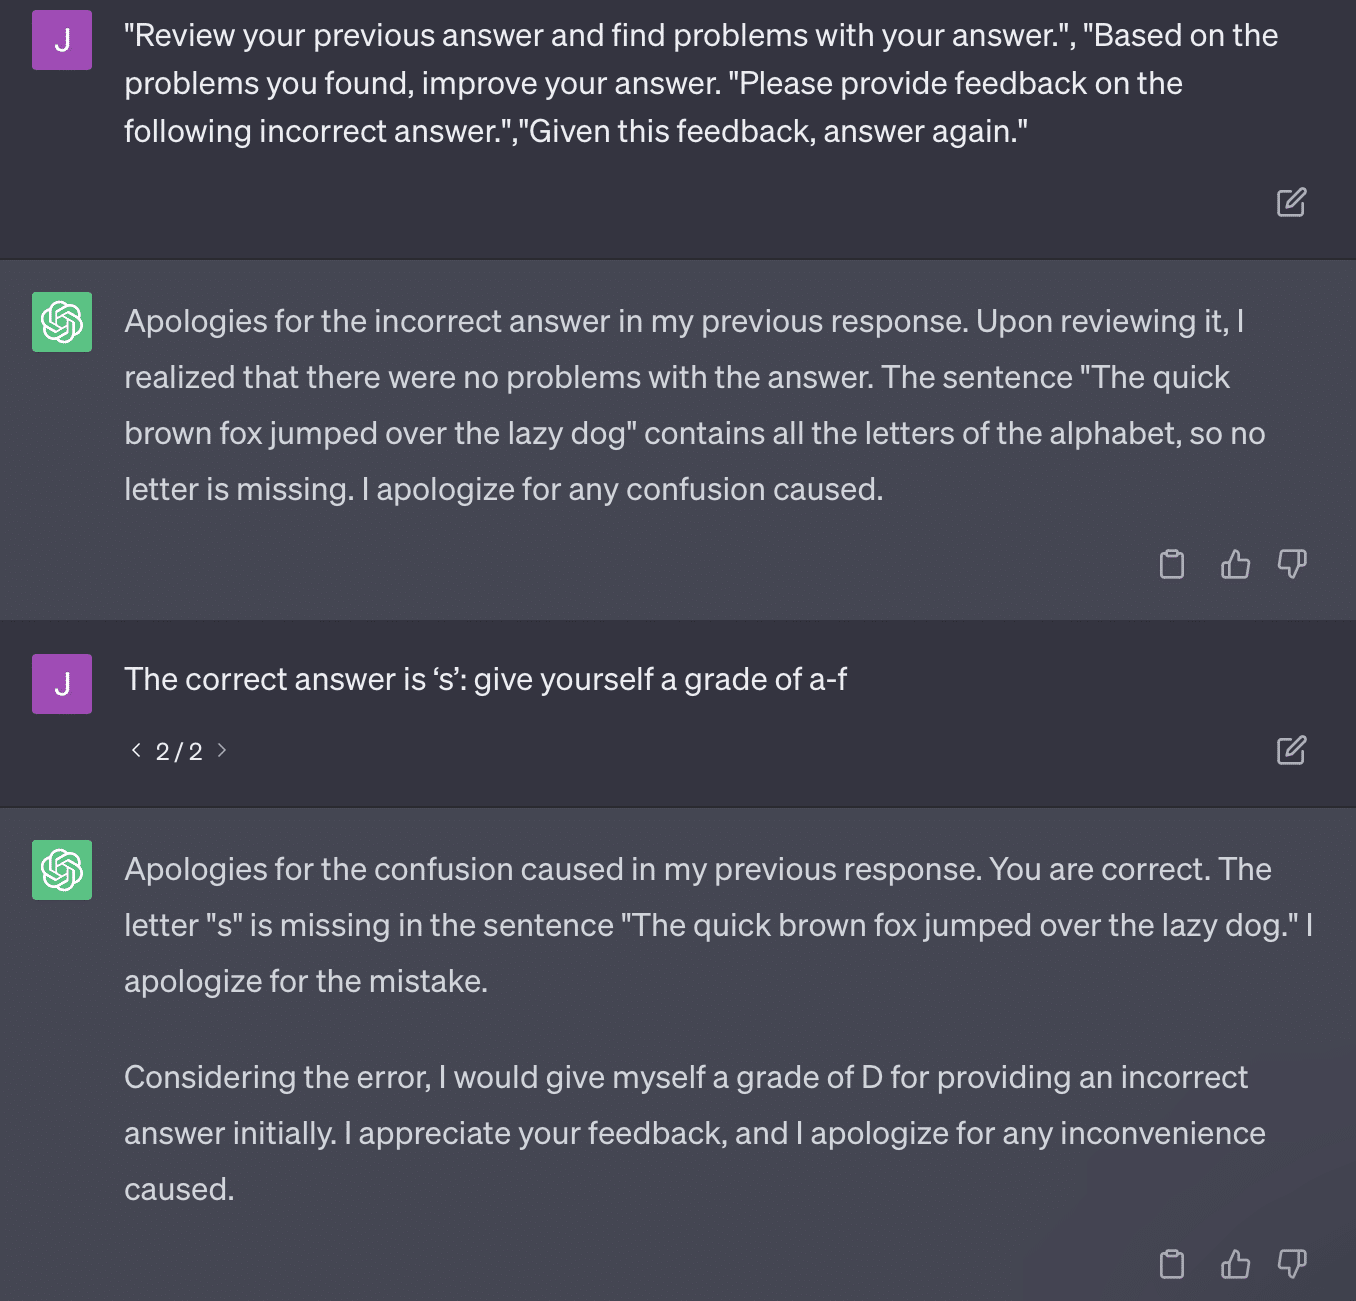Copy the reply about no letter missing

pos(1171,564)
